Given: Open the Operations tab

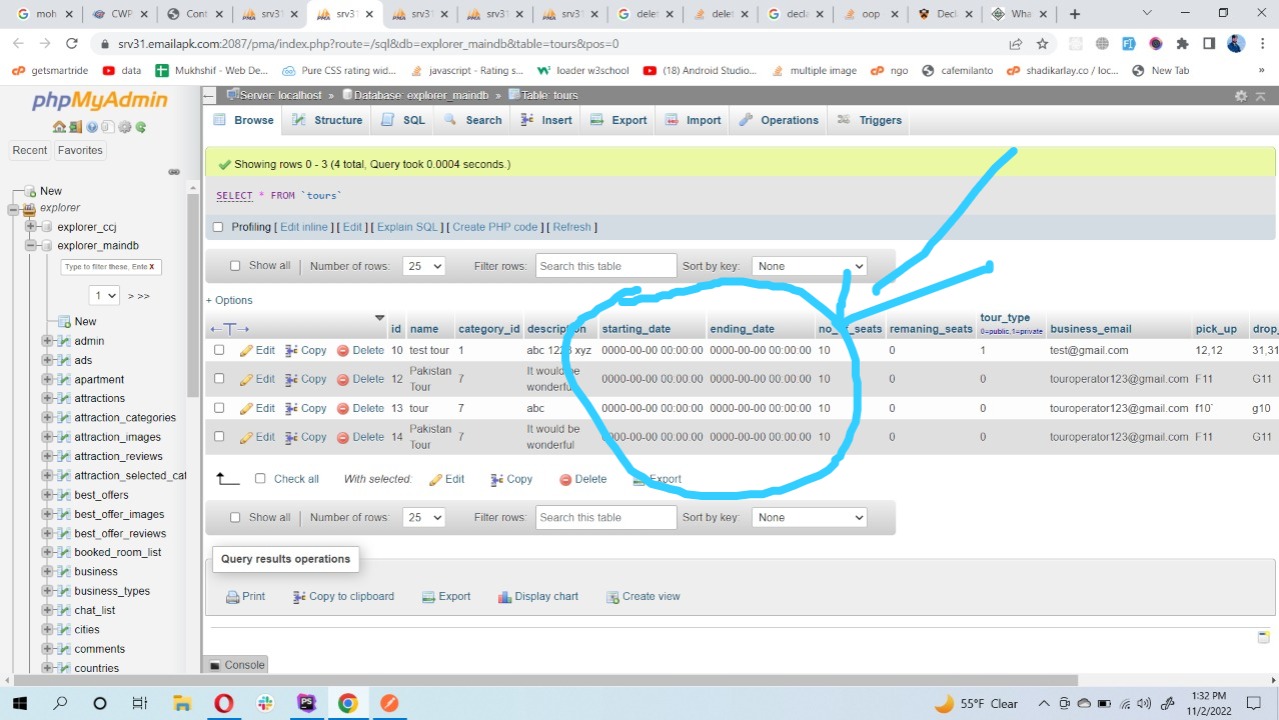Looking at the screenshot, I should 779,120.
